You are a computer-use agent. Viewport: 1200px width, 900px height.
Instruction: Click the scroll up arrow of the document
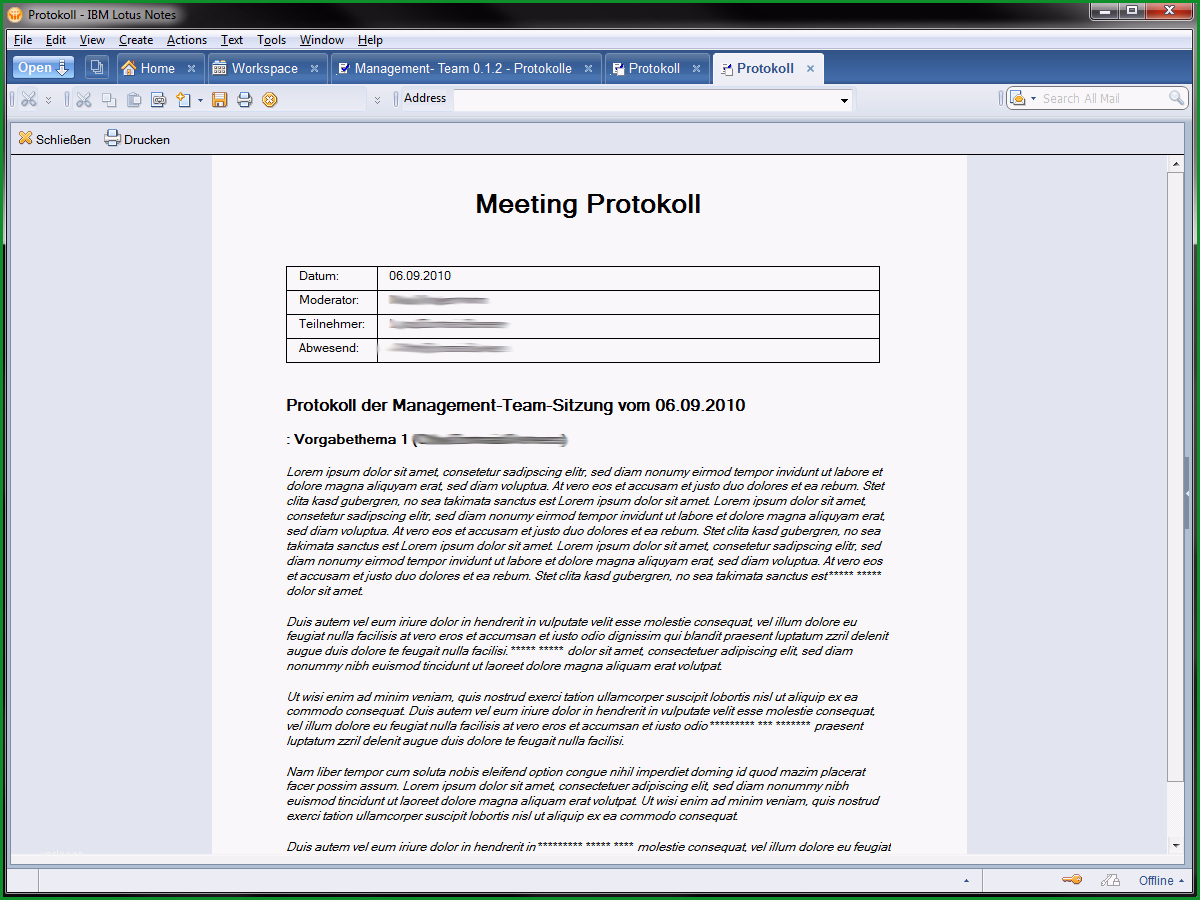click(1176, 165)
